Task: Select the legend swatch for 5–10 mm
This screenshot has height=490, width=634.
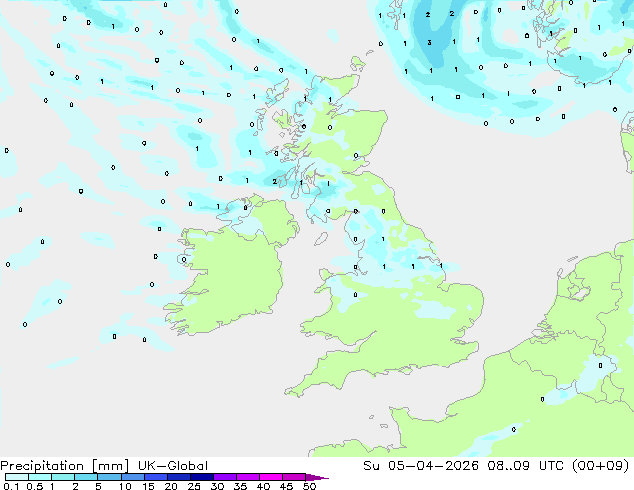Action: (109, 477)
